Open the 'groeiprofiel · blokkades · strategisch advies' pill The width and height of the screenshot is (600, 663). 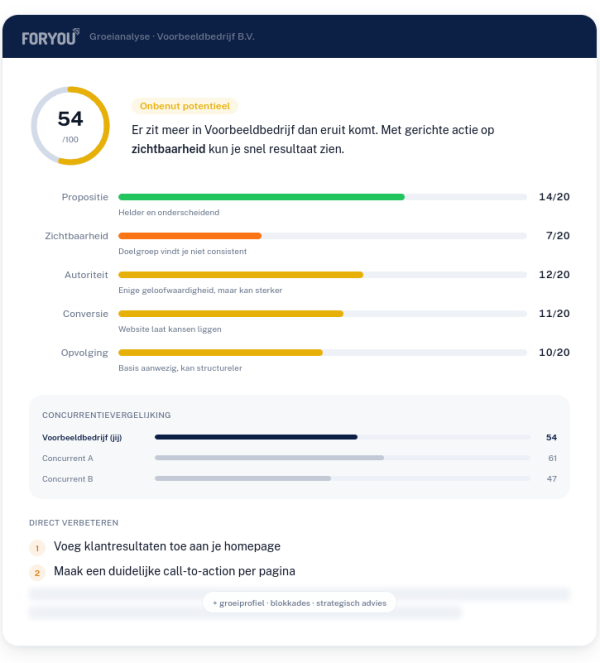300,603
